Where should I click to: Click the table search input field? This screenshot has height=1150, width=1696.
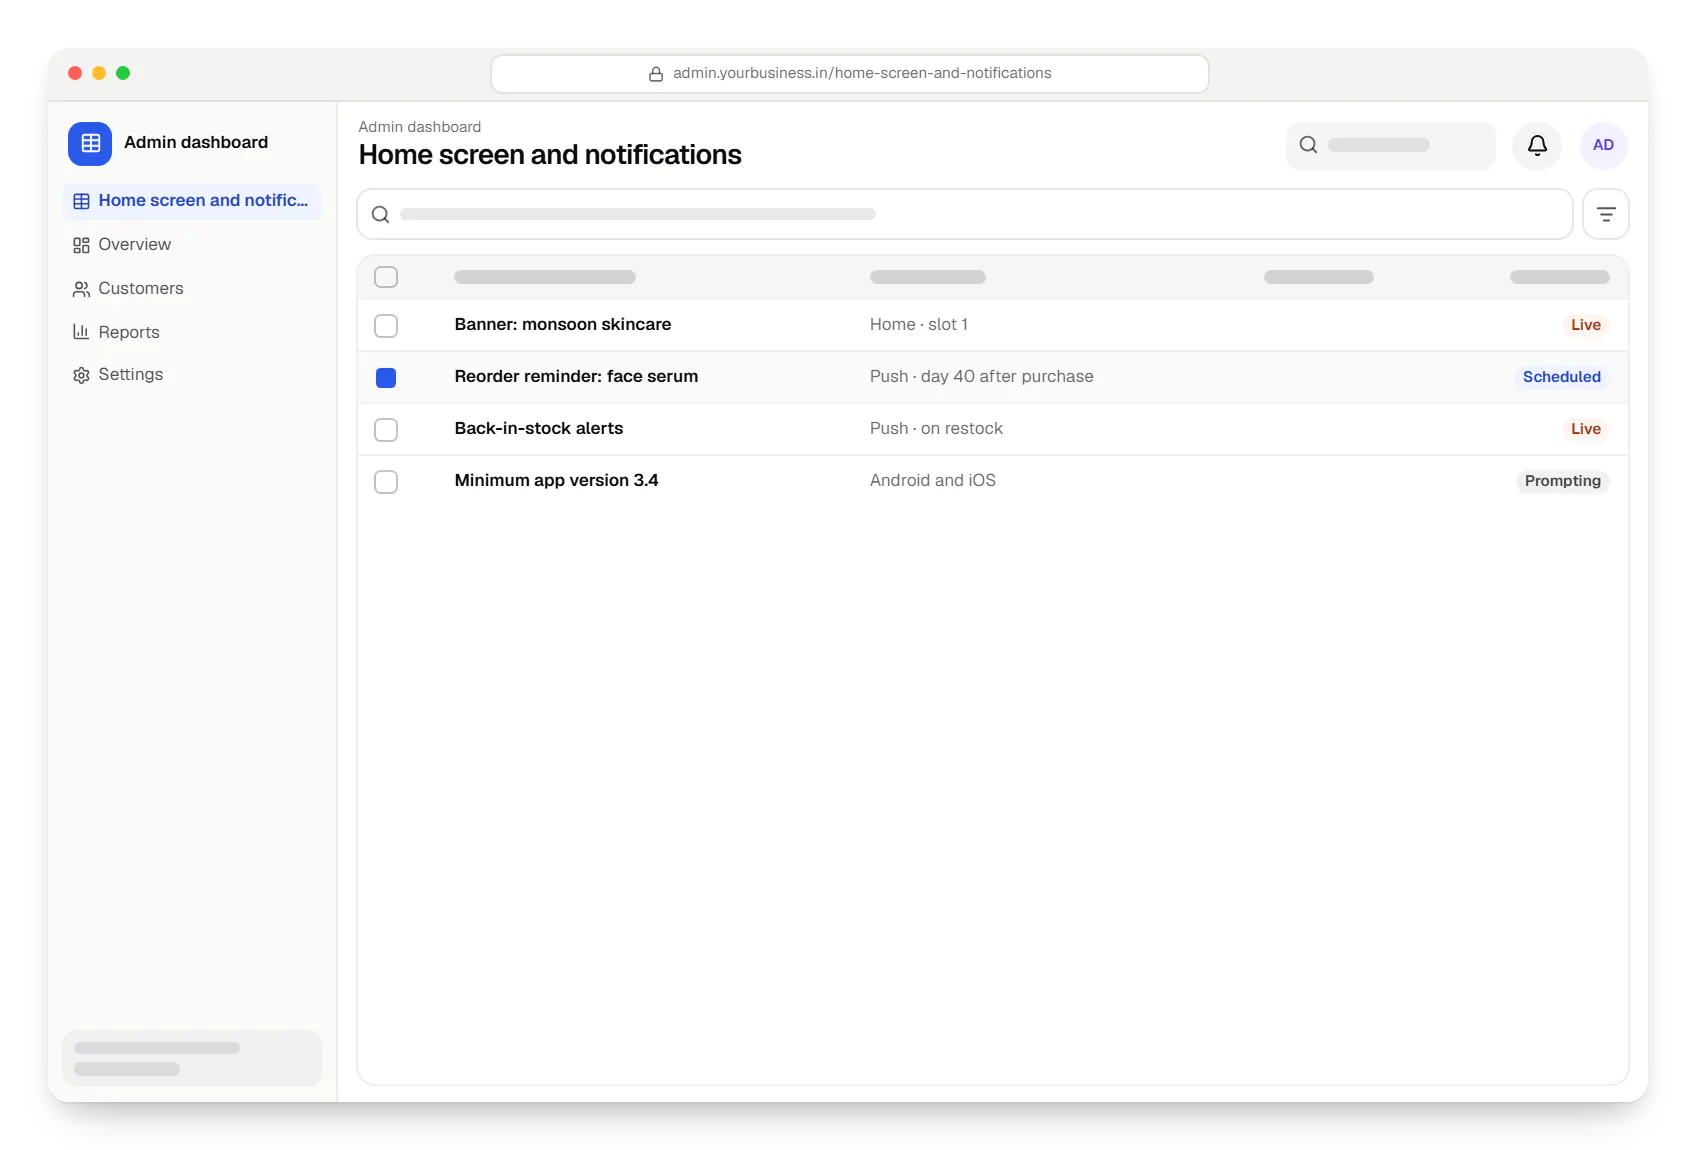pyautogui.click(x=965, y=214)
